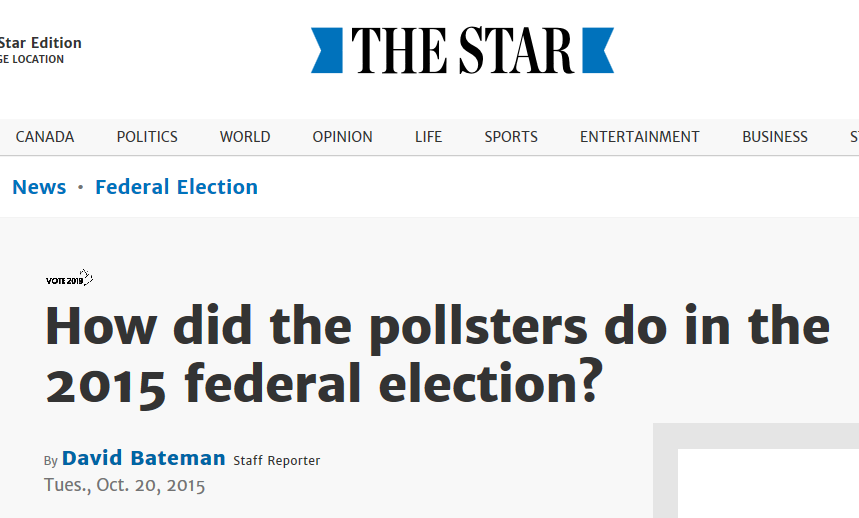
Task: Go to the Business section
Action: tap(775, 137)
